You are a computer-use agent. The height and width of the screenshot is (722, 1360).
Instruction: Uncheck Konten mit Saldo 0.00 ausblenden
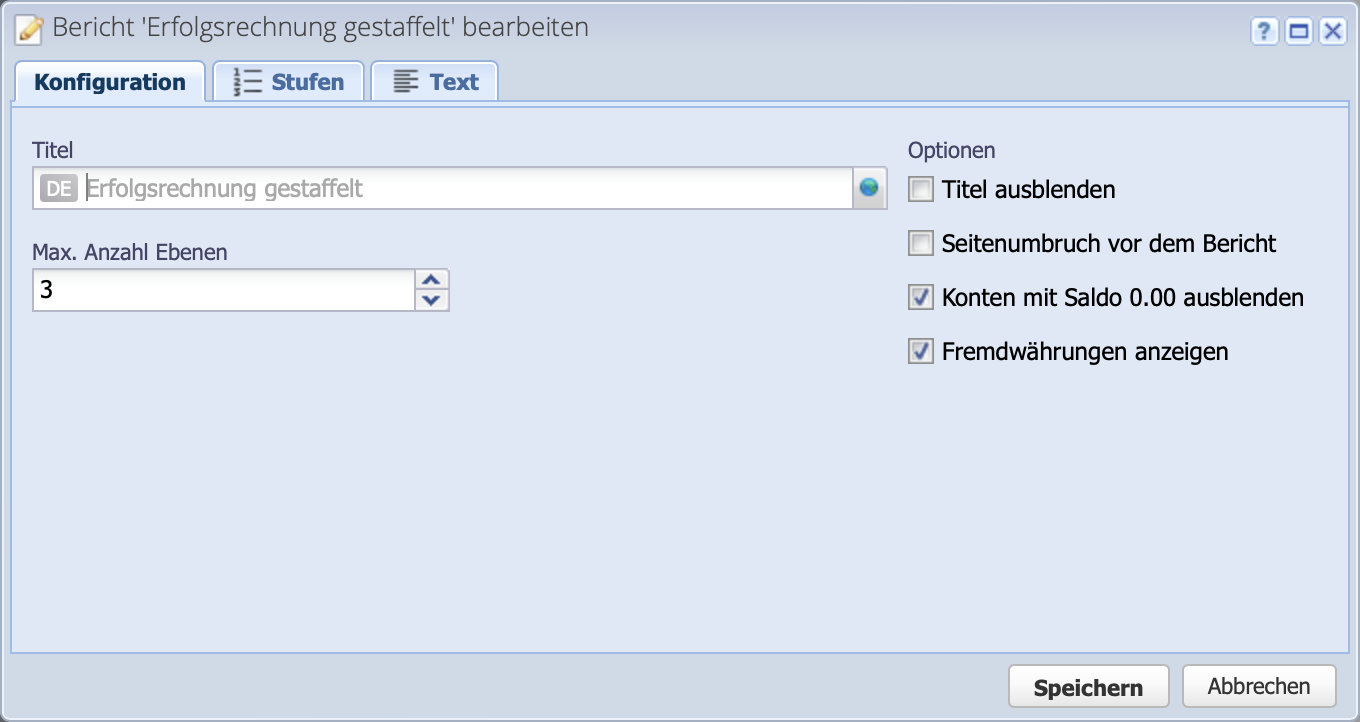pos(919,296)
